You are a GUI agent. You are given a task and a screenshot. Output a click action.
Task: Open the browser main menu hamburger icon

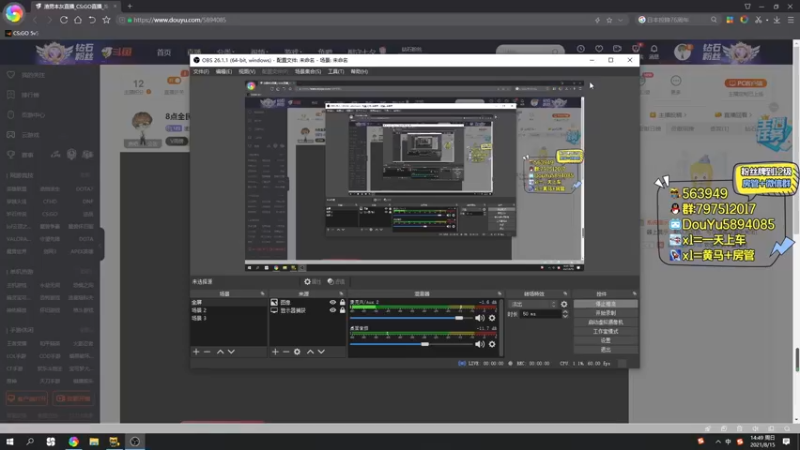790,20
